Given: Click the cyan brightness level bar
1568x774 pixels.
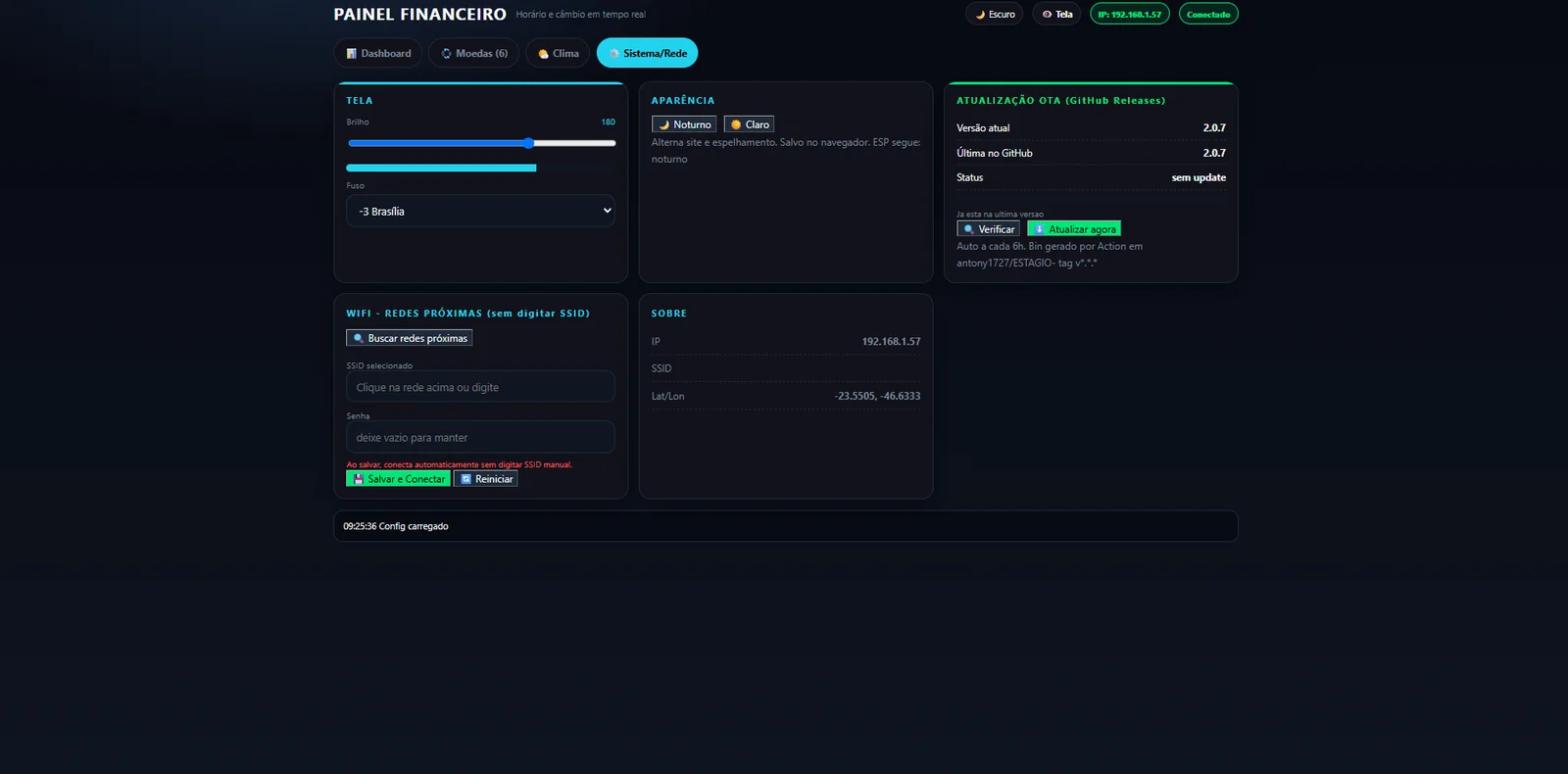Looking at the screenshot, I should click(x=441, y=168).
